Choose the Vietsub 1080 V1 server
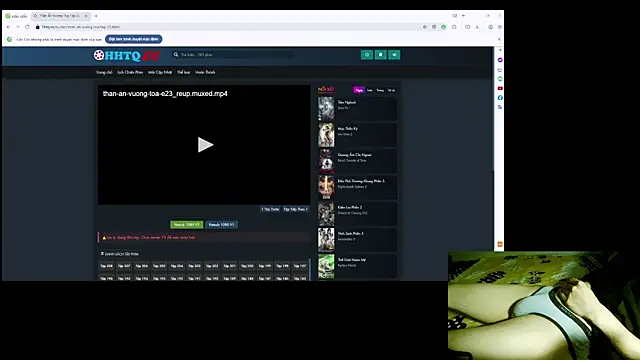The width and height of the screenshot is (640, 360). [x=222, y=224]
